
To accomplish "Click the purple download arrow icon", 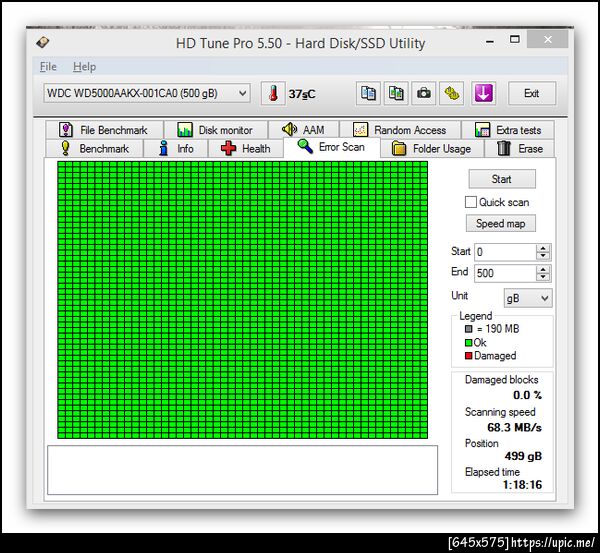I will 483,93.
